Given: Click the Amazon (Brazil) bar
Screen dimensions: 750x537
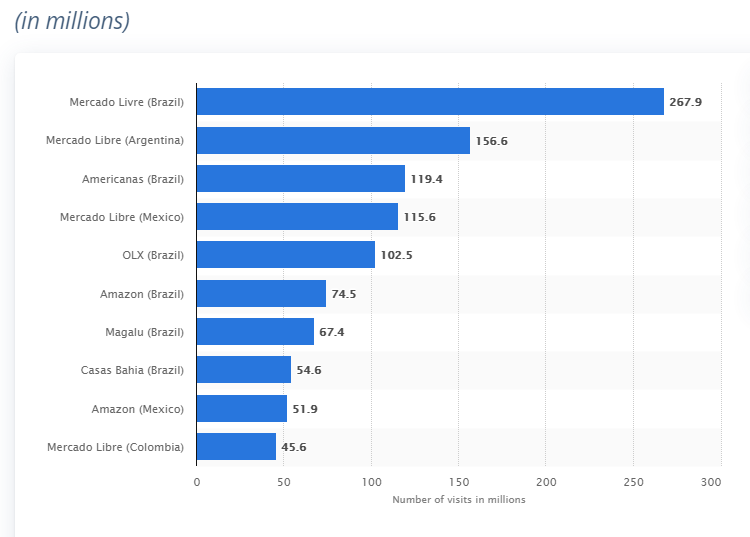Looking at the screenshot, I should point(261,294).
